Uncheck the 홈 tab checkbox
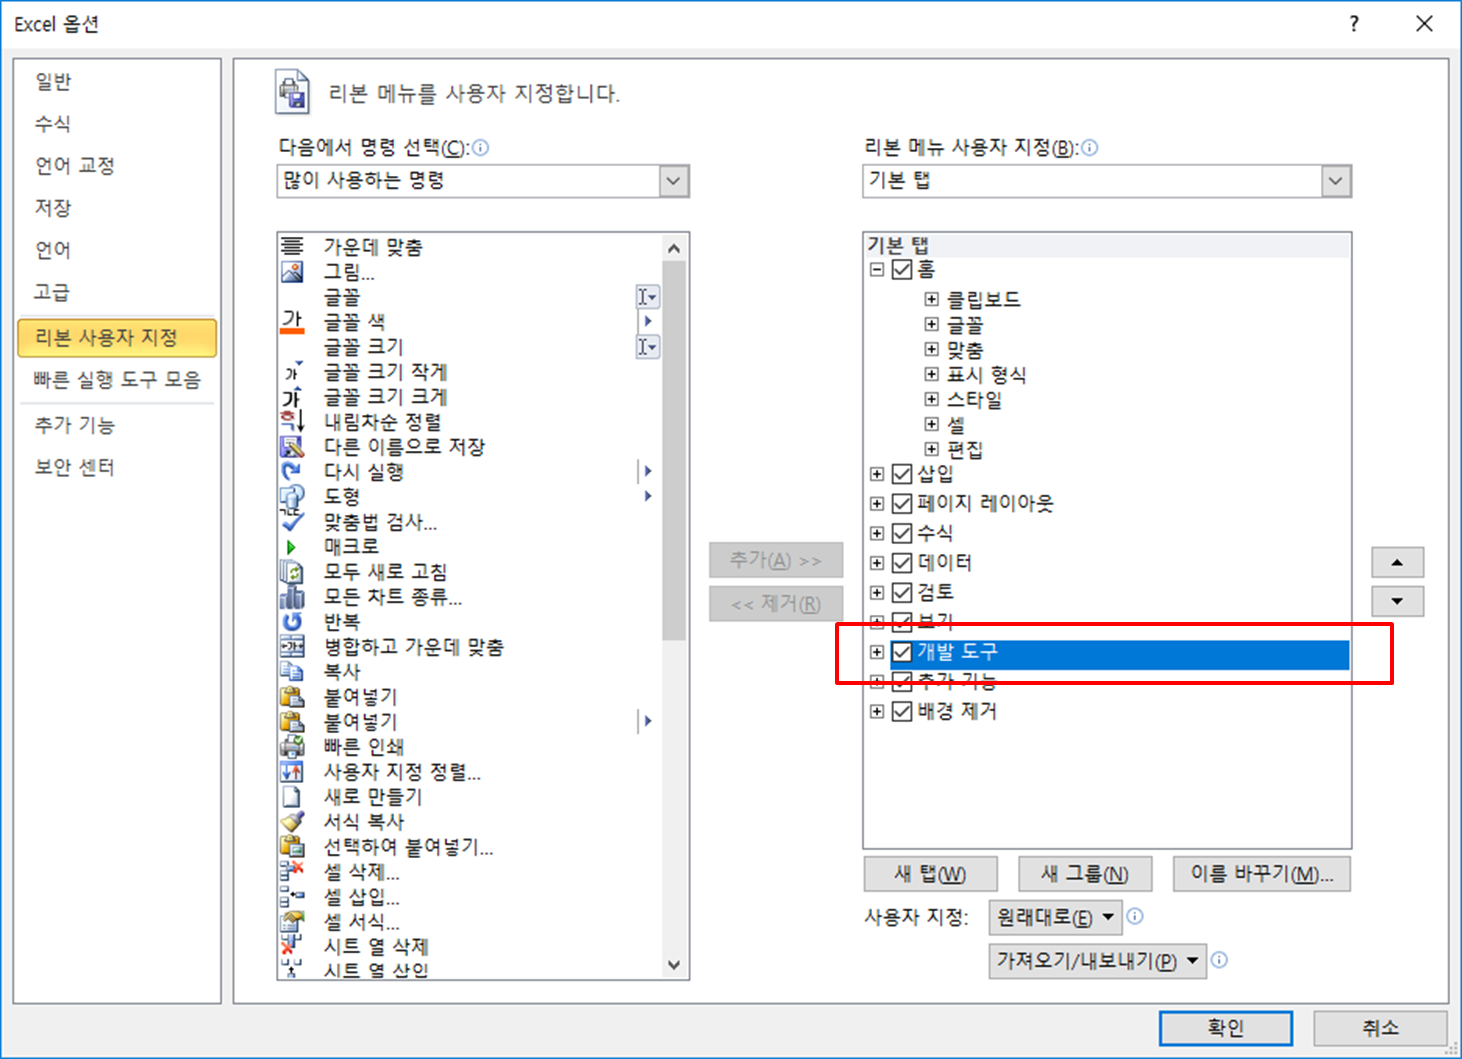Image resolution: width=1462 pixels, height=1059 pixels. pos(902,270)
